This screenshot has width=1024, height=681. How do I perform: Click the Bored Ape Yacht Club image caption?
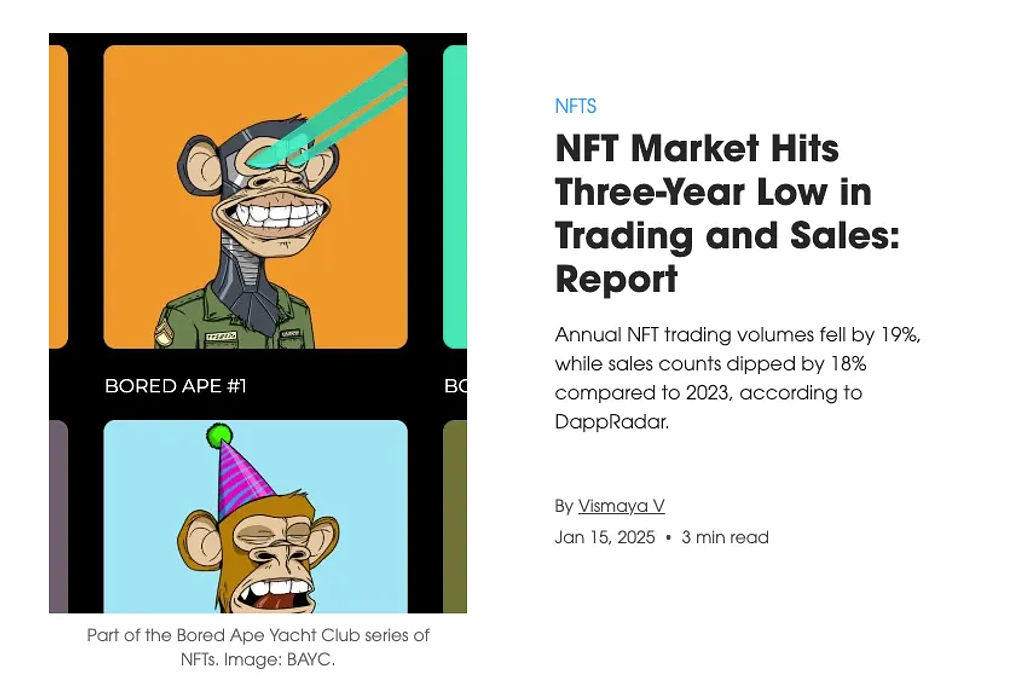258,647
